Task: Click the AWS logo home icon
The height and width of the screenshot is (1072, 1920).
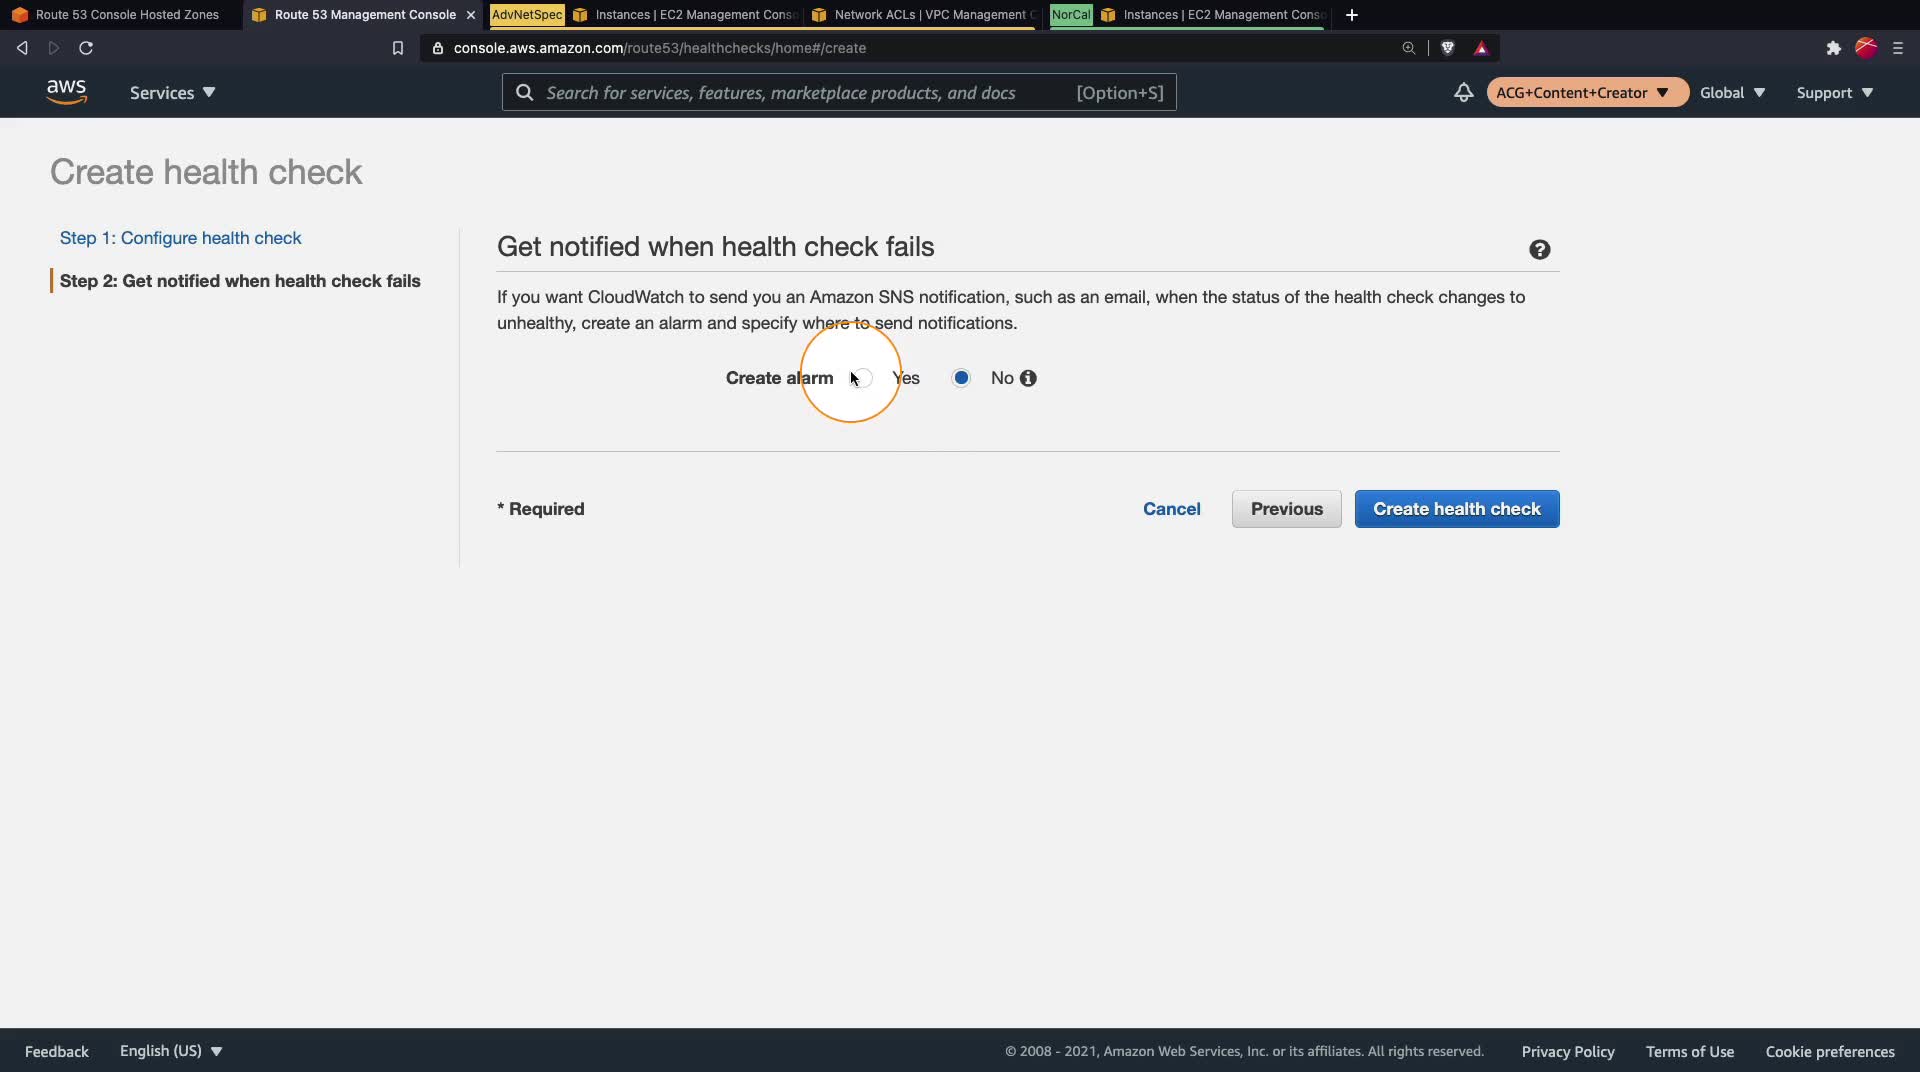Action: [66, 92]
